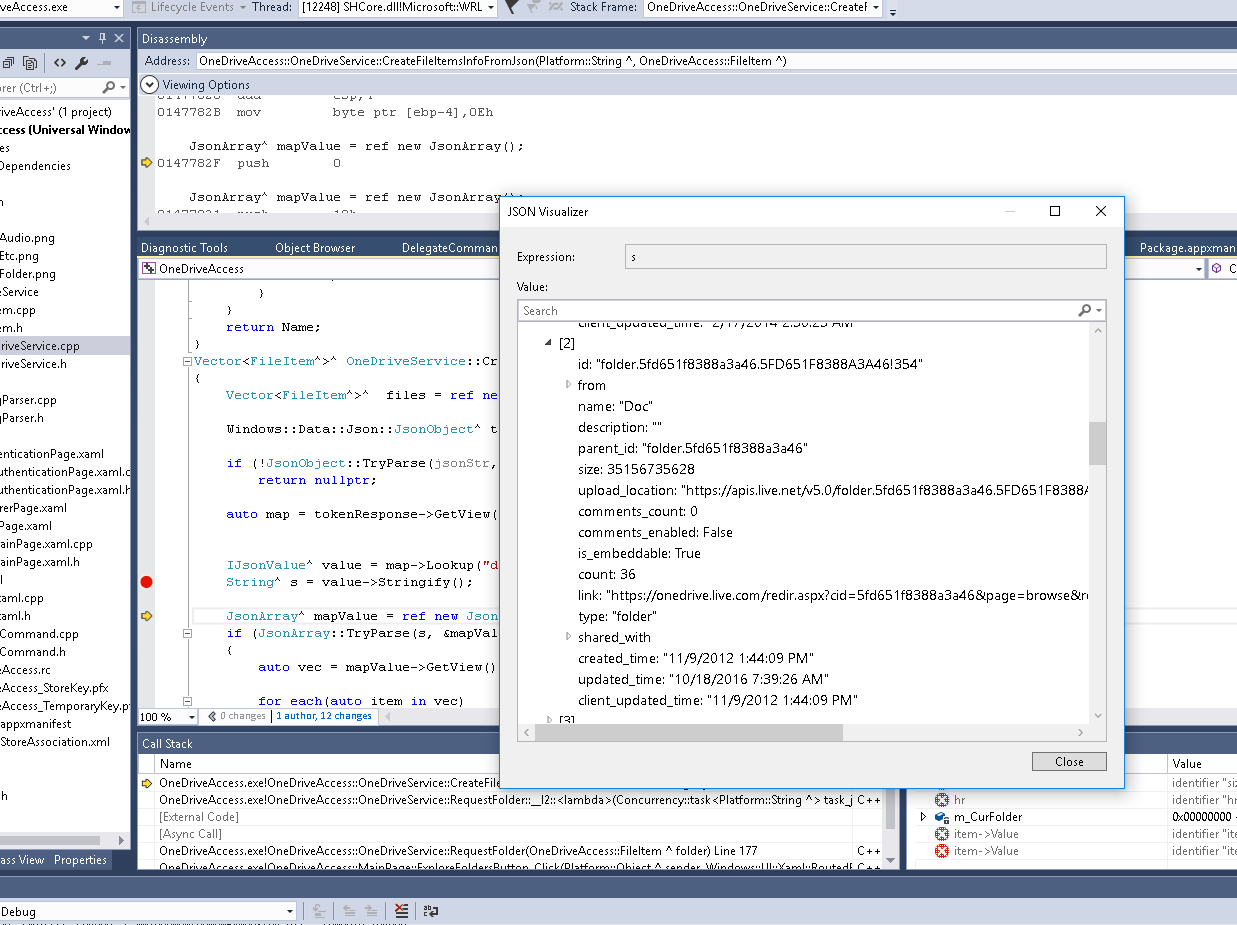Click the red breakpoint marker in the editor margin

(x=147, y=582)
